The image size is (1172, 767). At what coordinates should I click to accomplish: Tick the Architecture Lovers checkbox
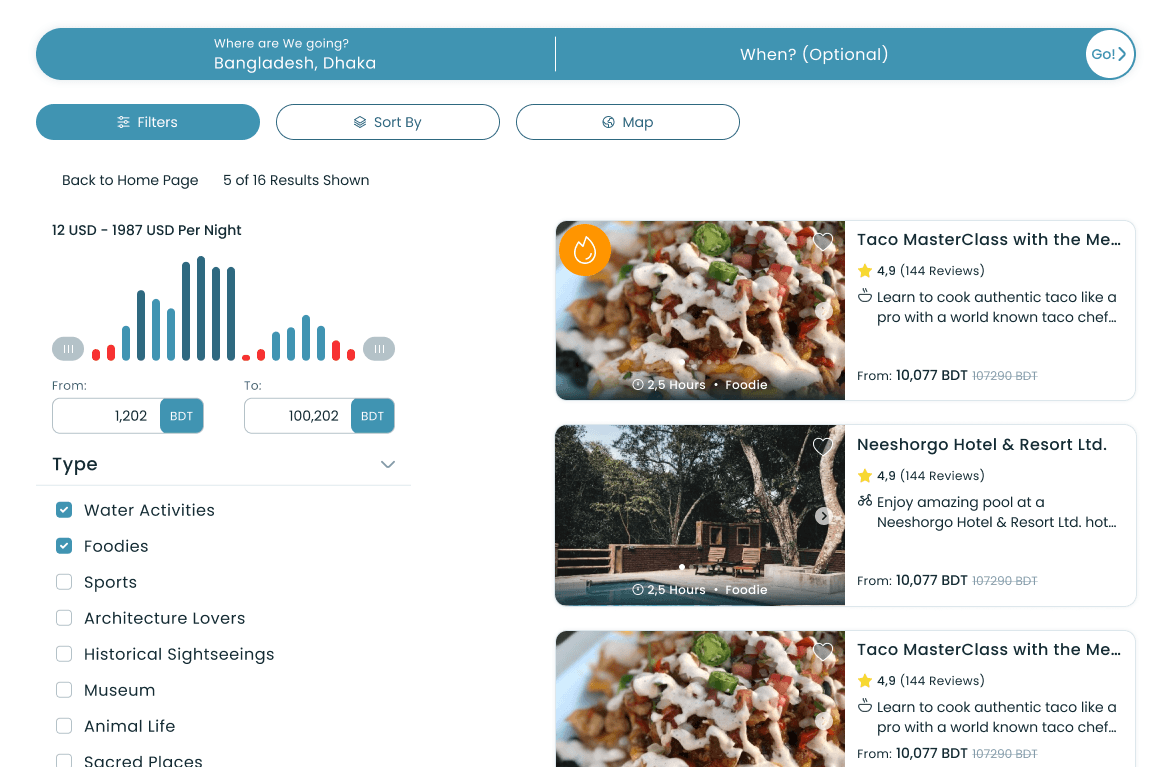tap(64, 617)
